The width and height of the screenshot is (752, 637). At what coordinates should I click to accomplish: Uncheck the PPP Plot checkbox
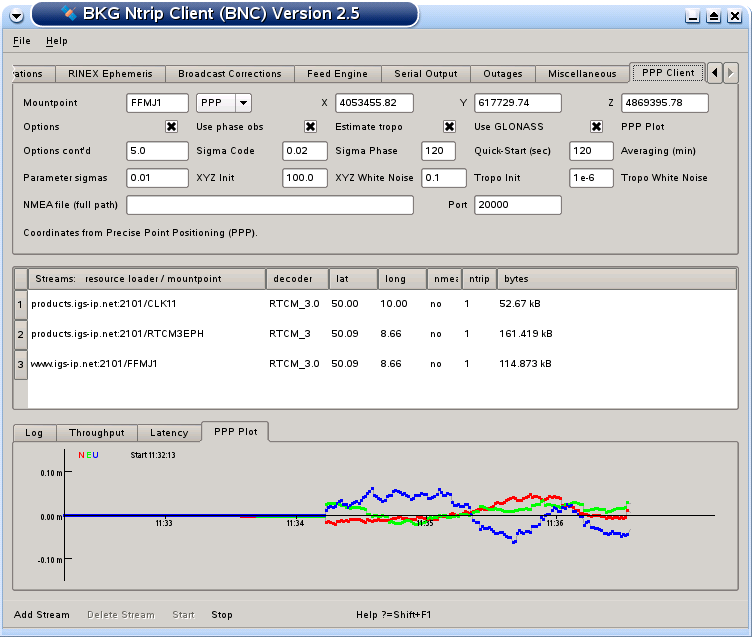coord(597,127)
